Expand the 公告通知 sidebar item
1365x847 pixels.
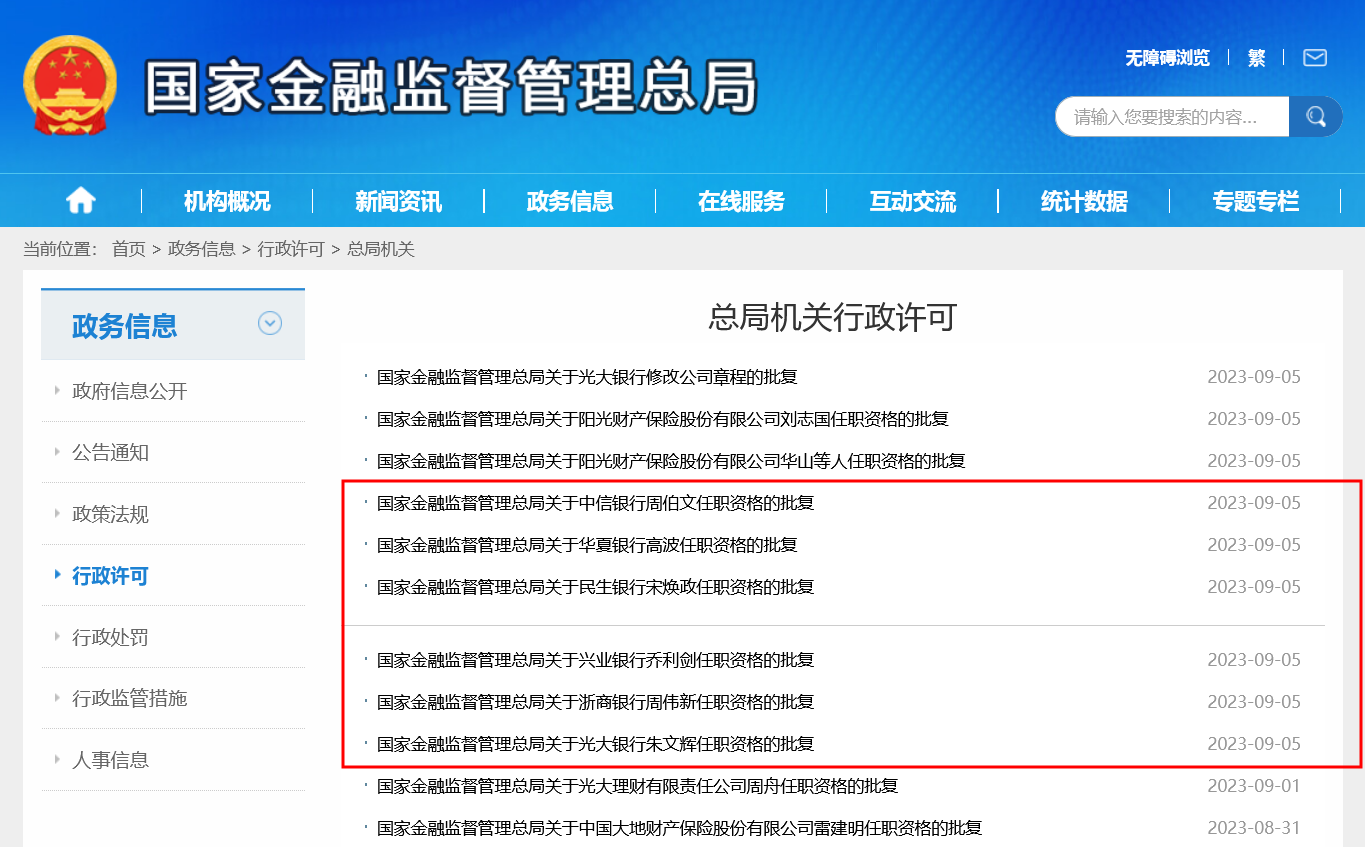pos(110,452)
